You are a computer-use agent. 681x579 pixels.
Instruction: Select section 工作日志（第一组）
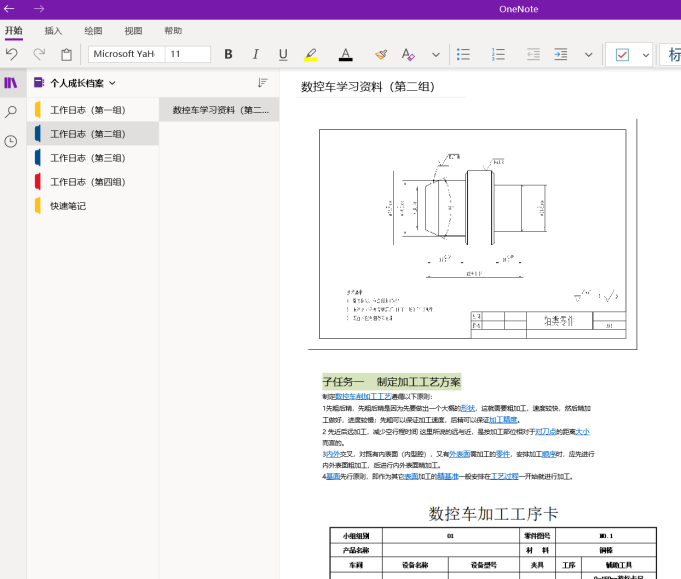(x=93, y=110)
